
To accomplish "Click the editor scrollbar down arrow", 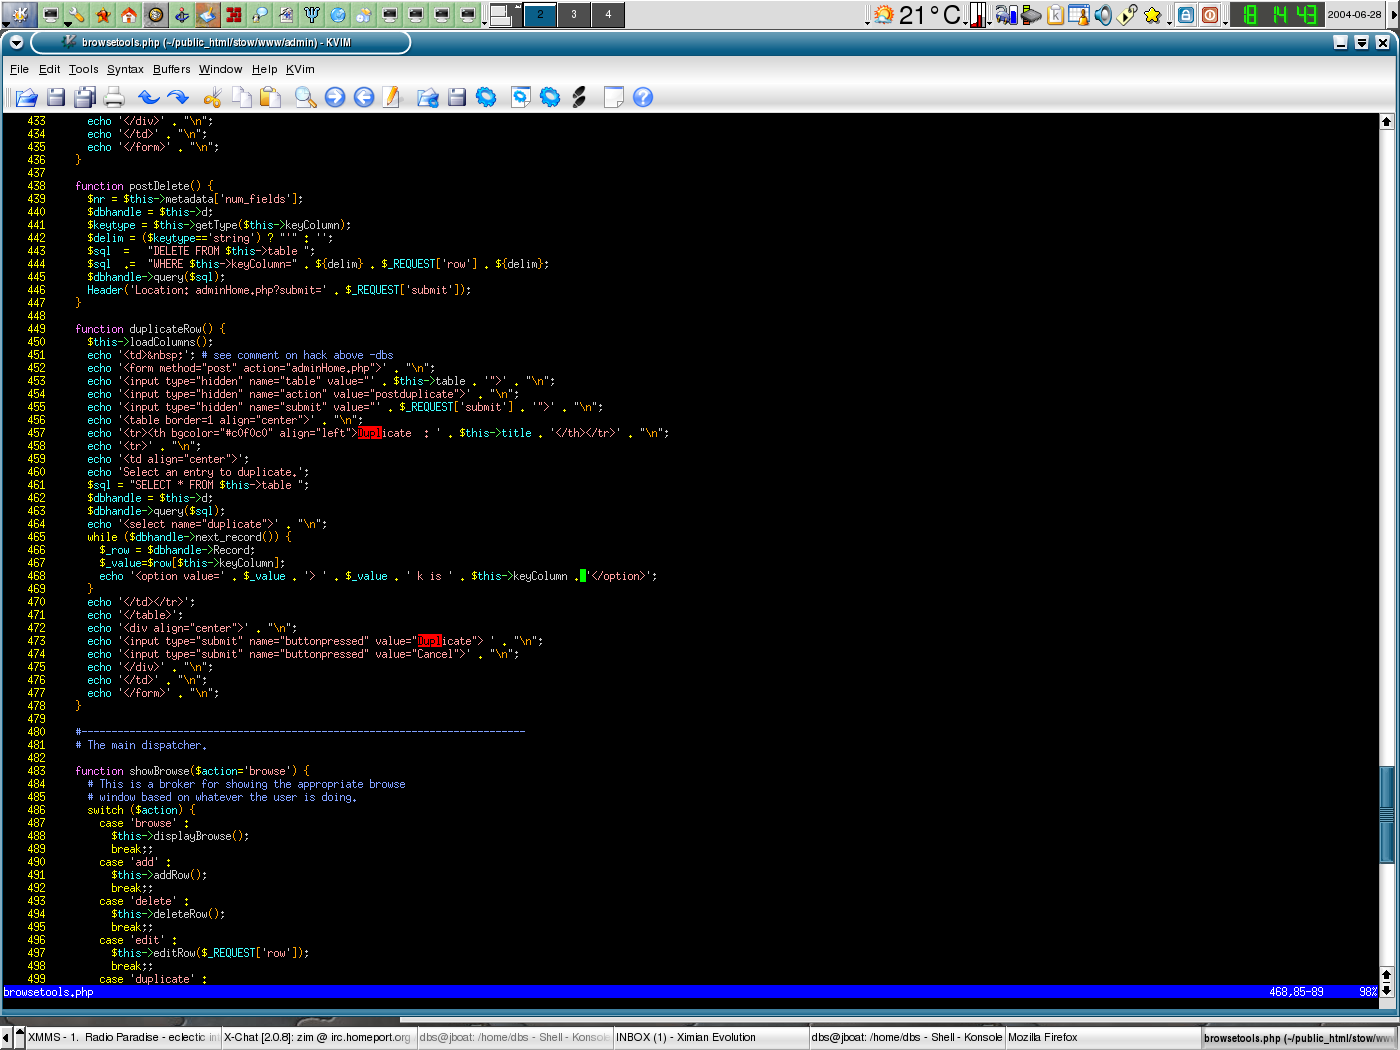I will [x=1386, y=990].
